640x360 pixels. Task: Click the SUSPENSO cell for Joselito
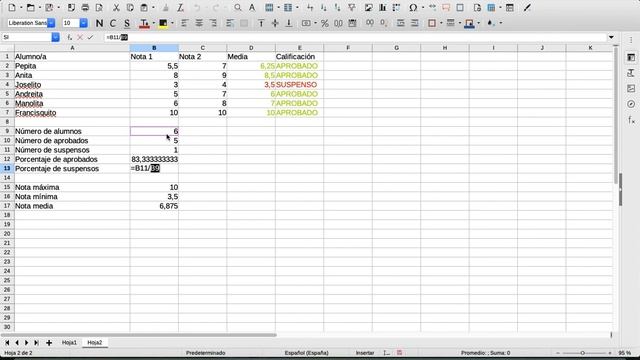[x=299, y=84]
